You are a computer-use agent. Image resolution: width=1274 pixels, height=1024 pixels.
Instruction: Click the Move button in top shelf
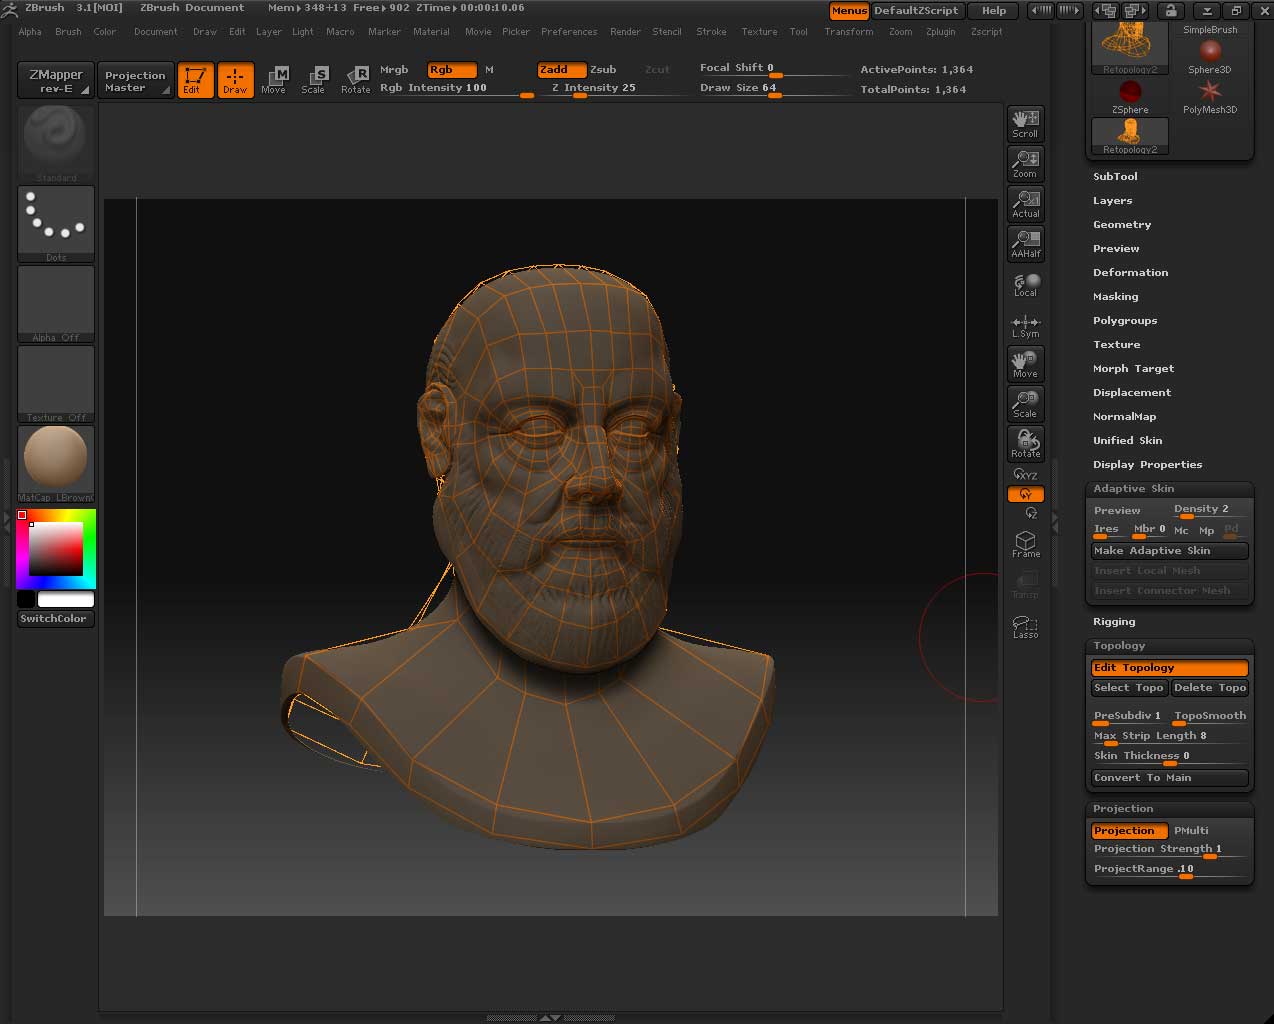274,80
